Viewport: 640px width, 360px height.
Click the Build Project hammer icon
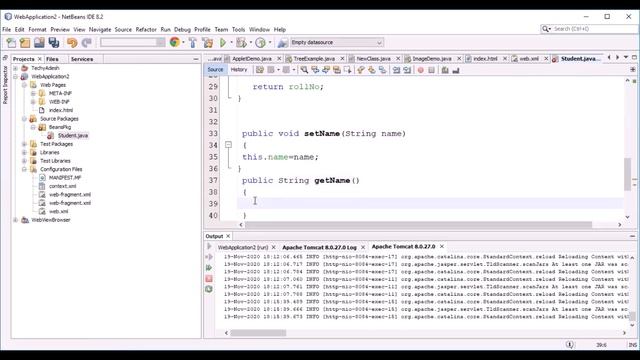coord(193,42)
